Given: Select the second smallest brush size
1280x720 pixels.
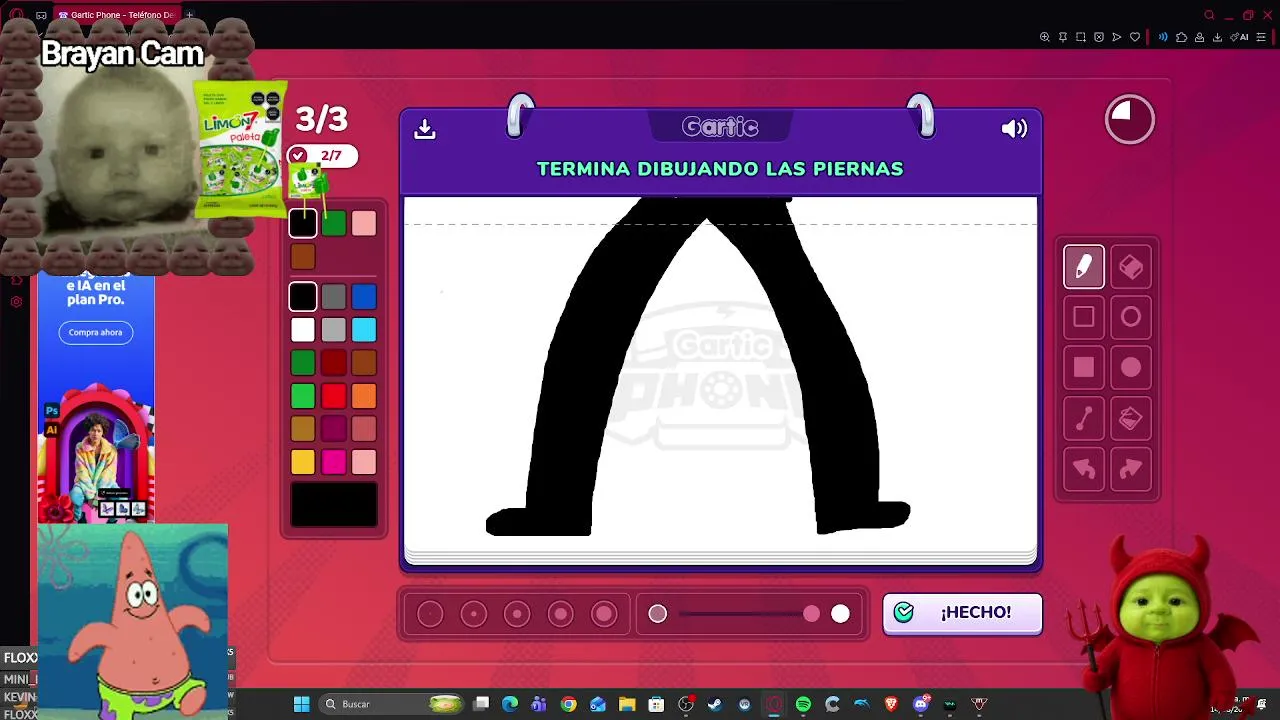Looking at the screenshot, I should (x=474, y=614).
